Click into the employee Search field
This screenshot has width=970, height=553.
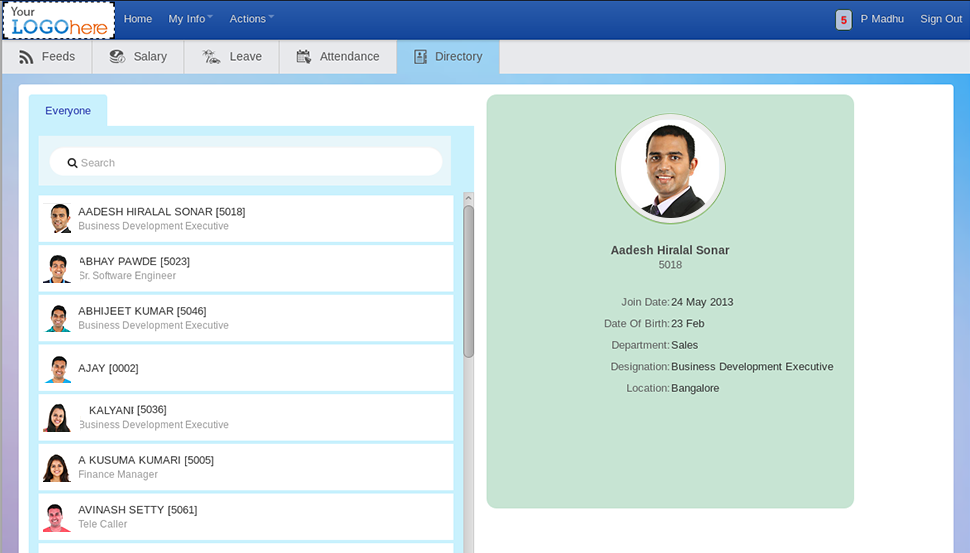tap(246, 163)
